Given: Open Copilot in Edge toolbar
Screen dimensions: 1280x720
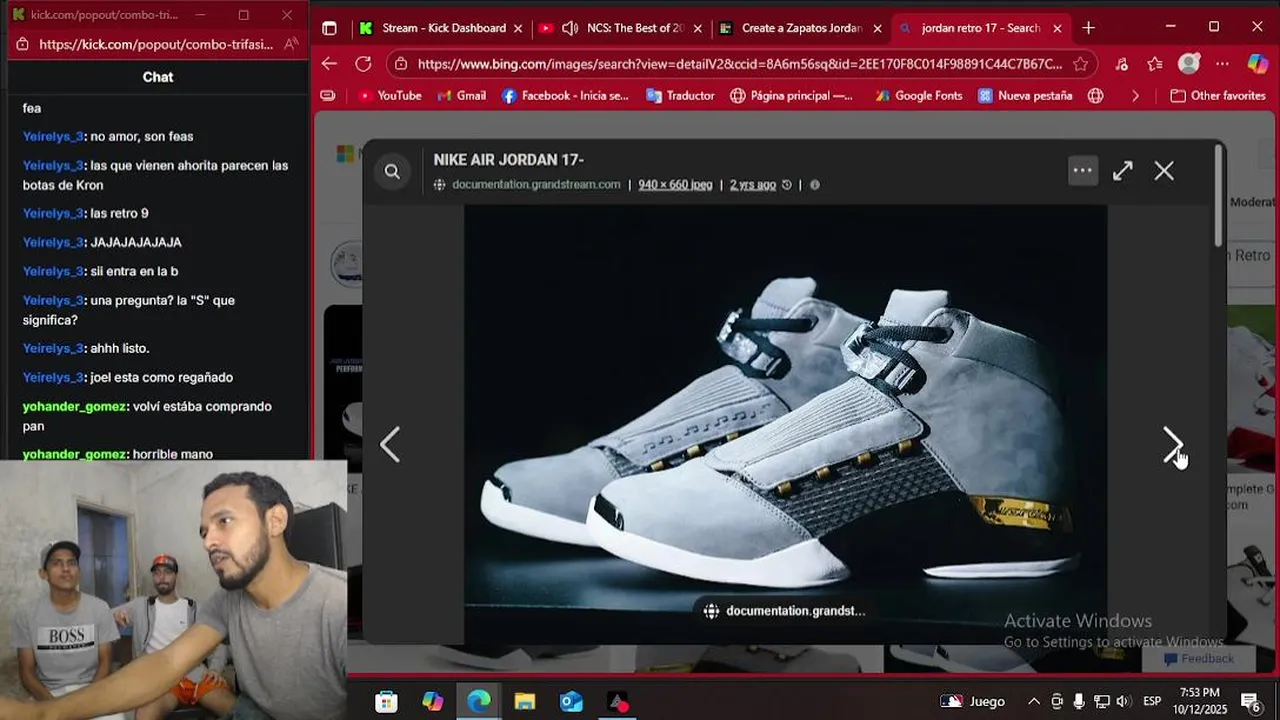Looking at the screenshot, I should 1258,64.
